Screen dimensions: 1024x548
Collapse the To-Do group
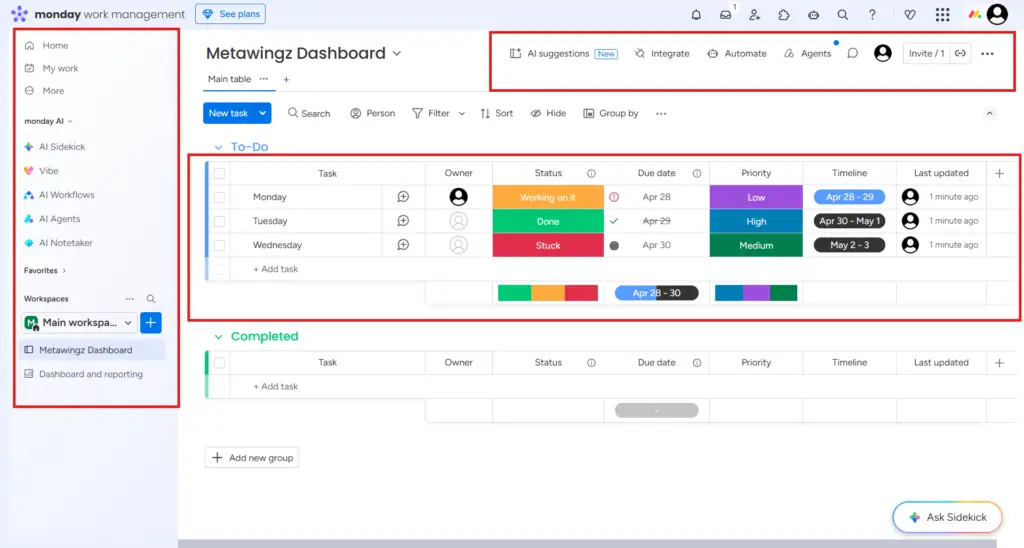[x=218, y=147]
